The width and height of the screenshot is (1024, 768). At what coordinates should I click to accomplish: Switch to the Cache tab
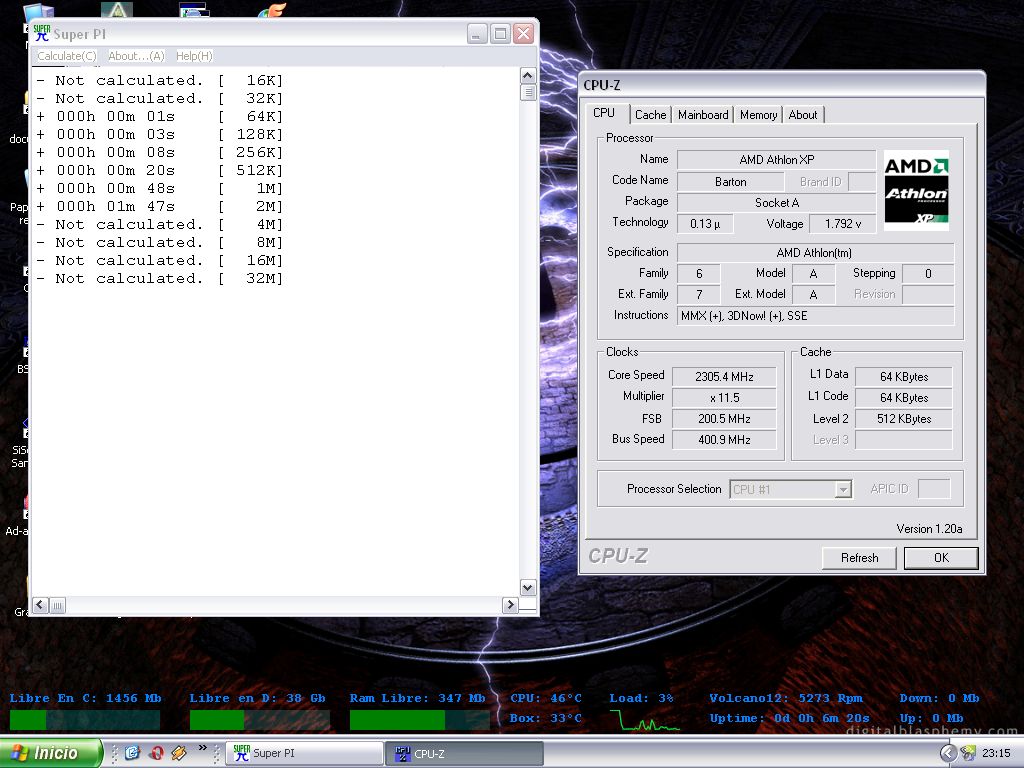(x=650, y=115)
